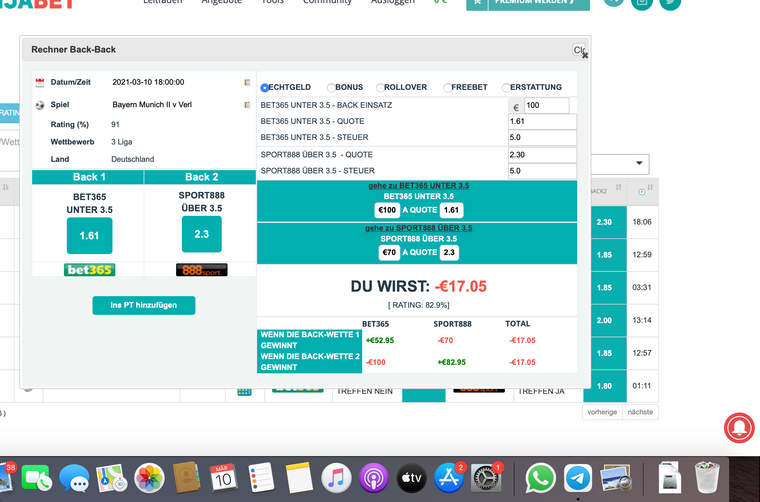Image resolution: width=760 pixels, height=502 pixels.
Task: Click the Back 1 column header
Action: [x=88, y=177]
